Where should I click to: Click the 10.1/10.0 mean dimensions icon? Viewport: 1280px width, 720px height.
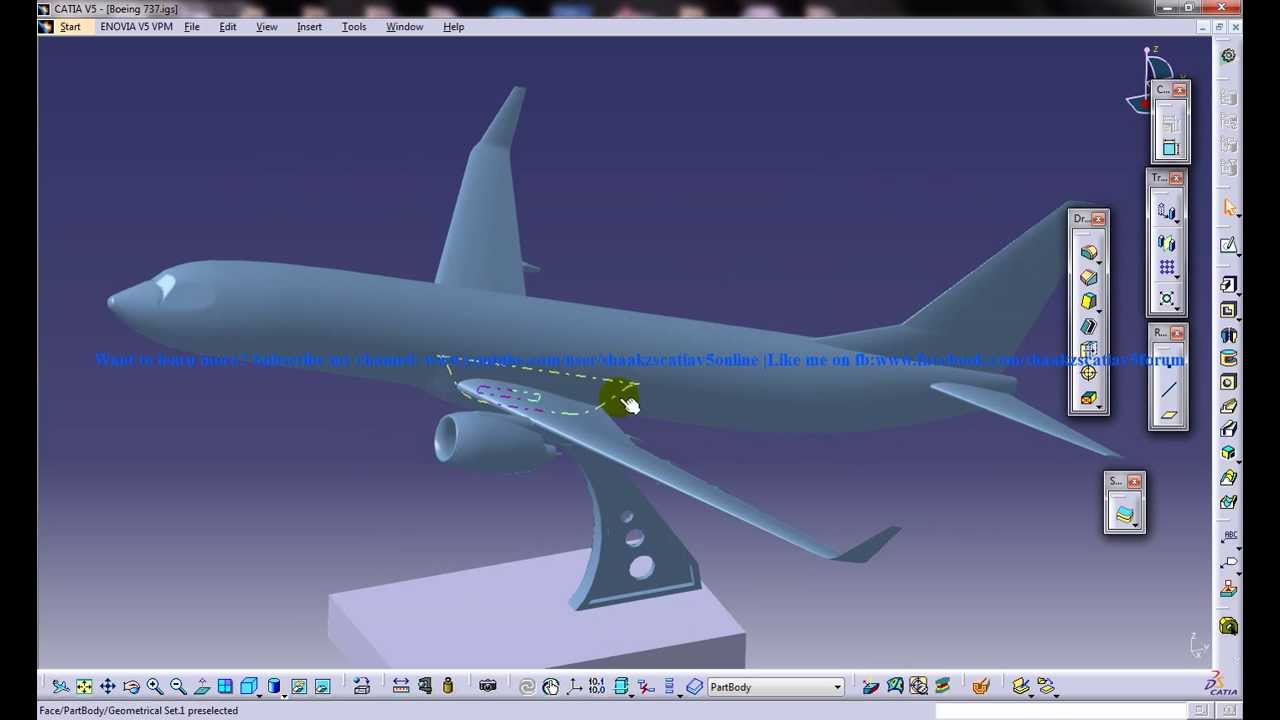tap(597, 687)
